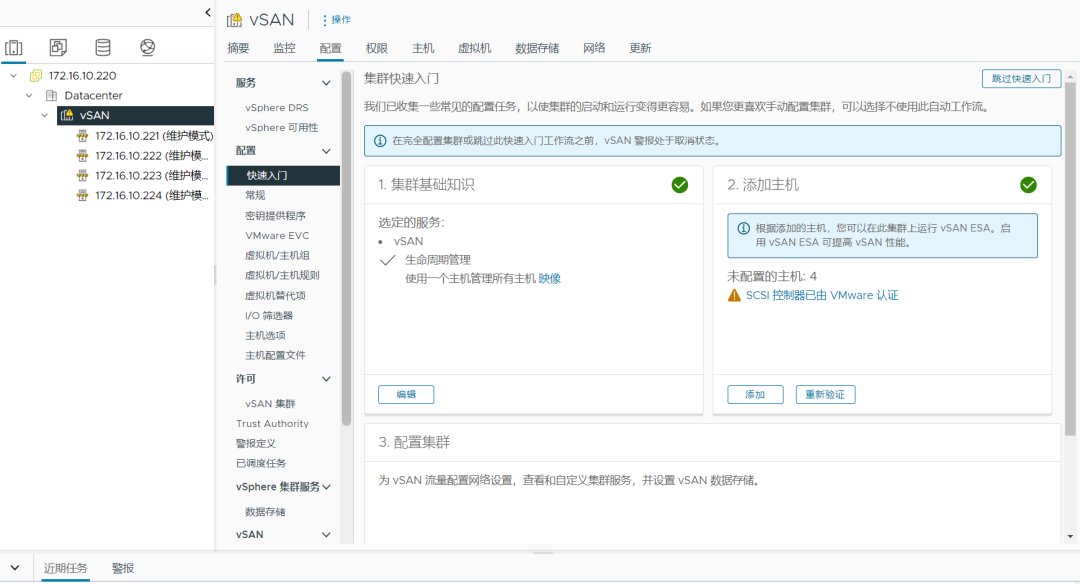Click main content scrollbar down arrow
The image size is (1080, 584).
click(1070, 536)
